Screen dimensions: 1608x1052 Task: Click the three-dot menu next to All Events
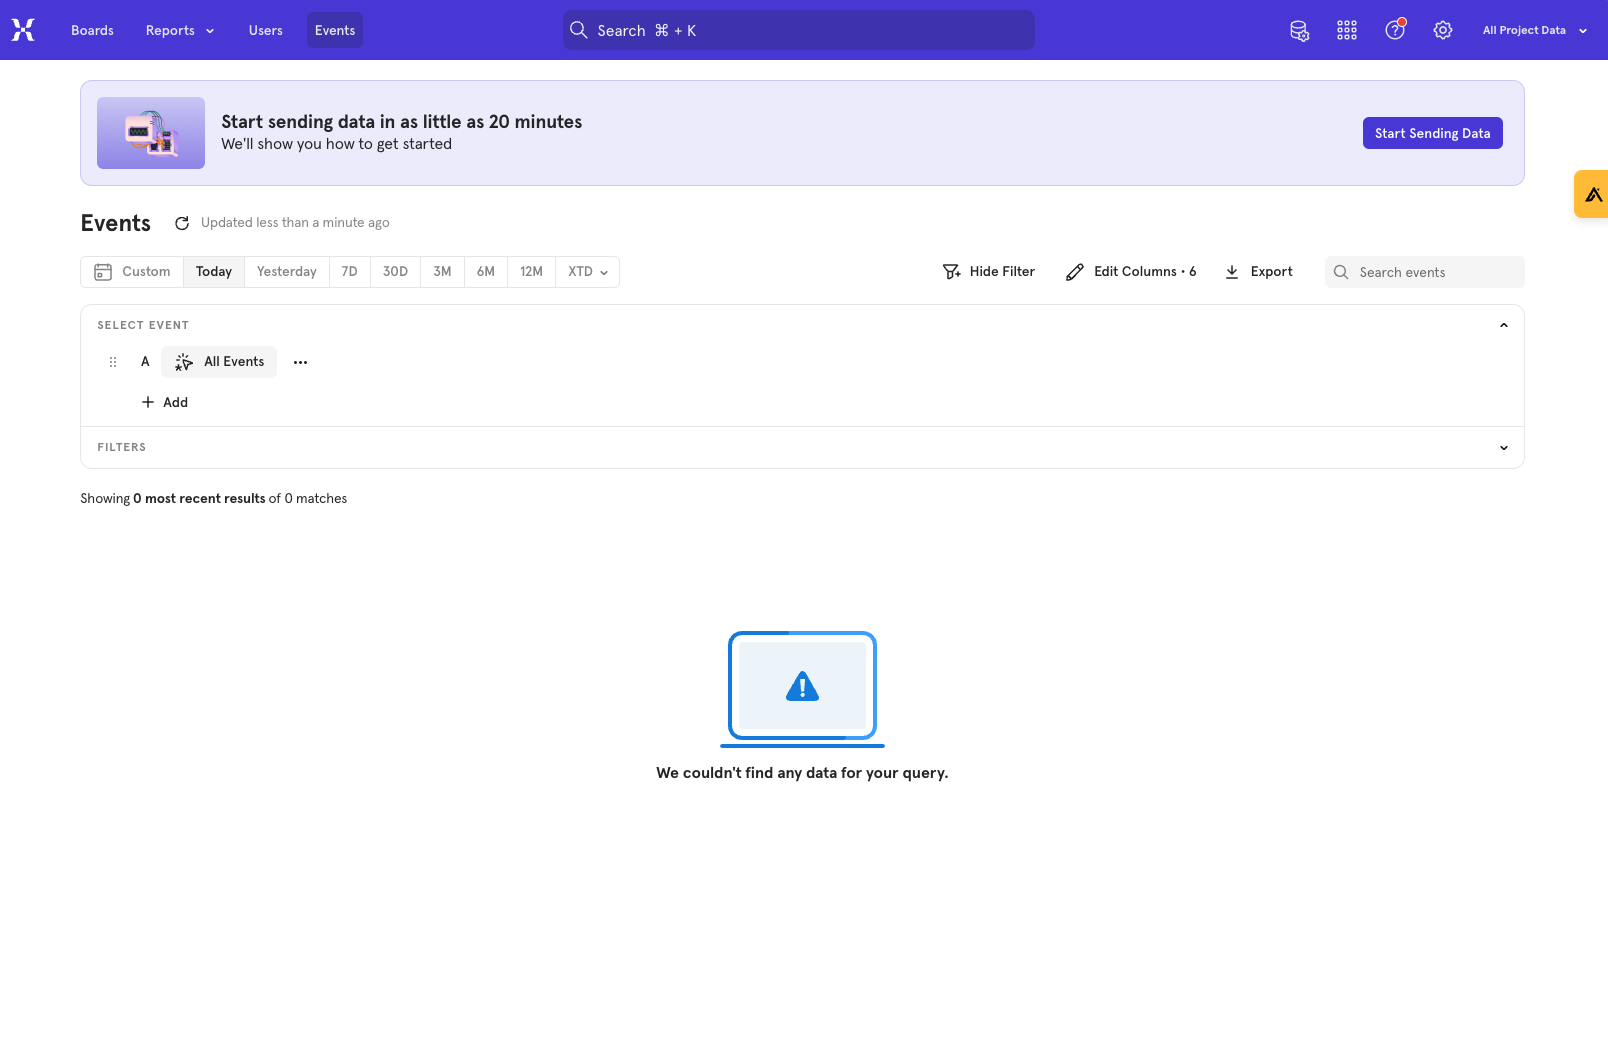coord(300,362)
